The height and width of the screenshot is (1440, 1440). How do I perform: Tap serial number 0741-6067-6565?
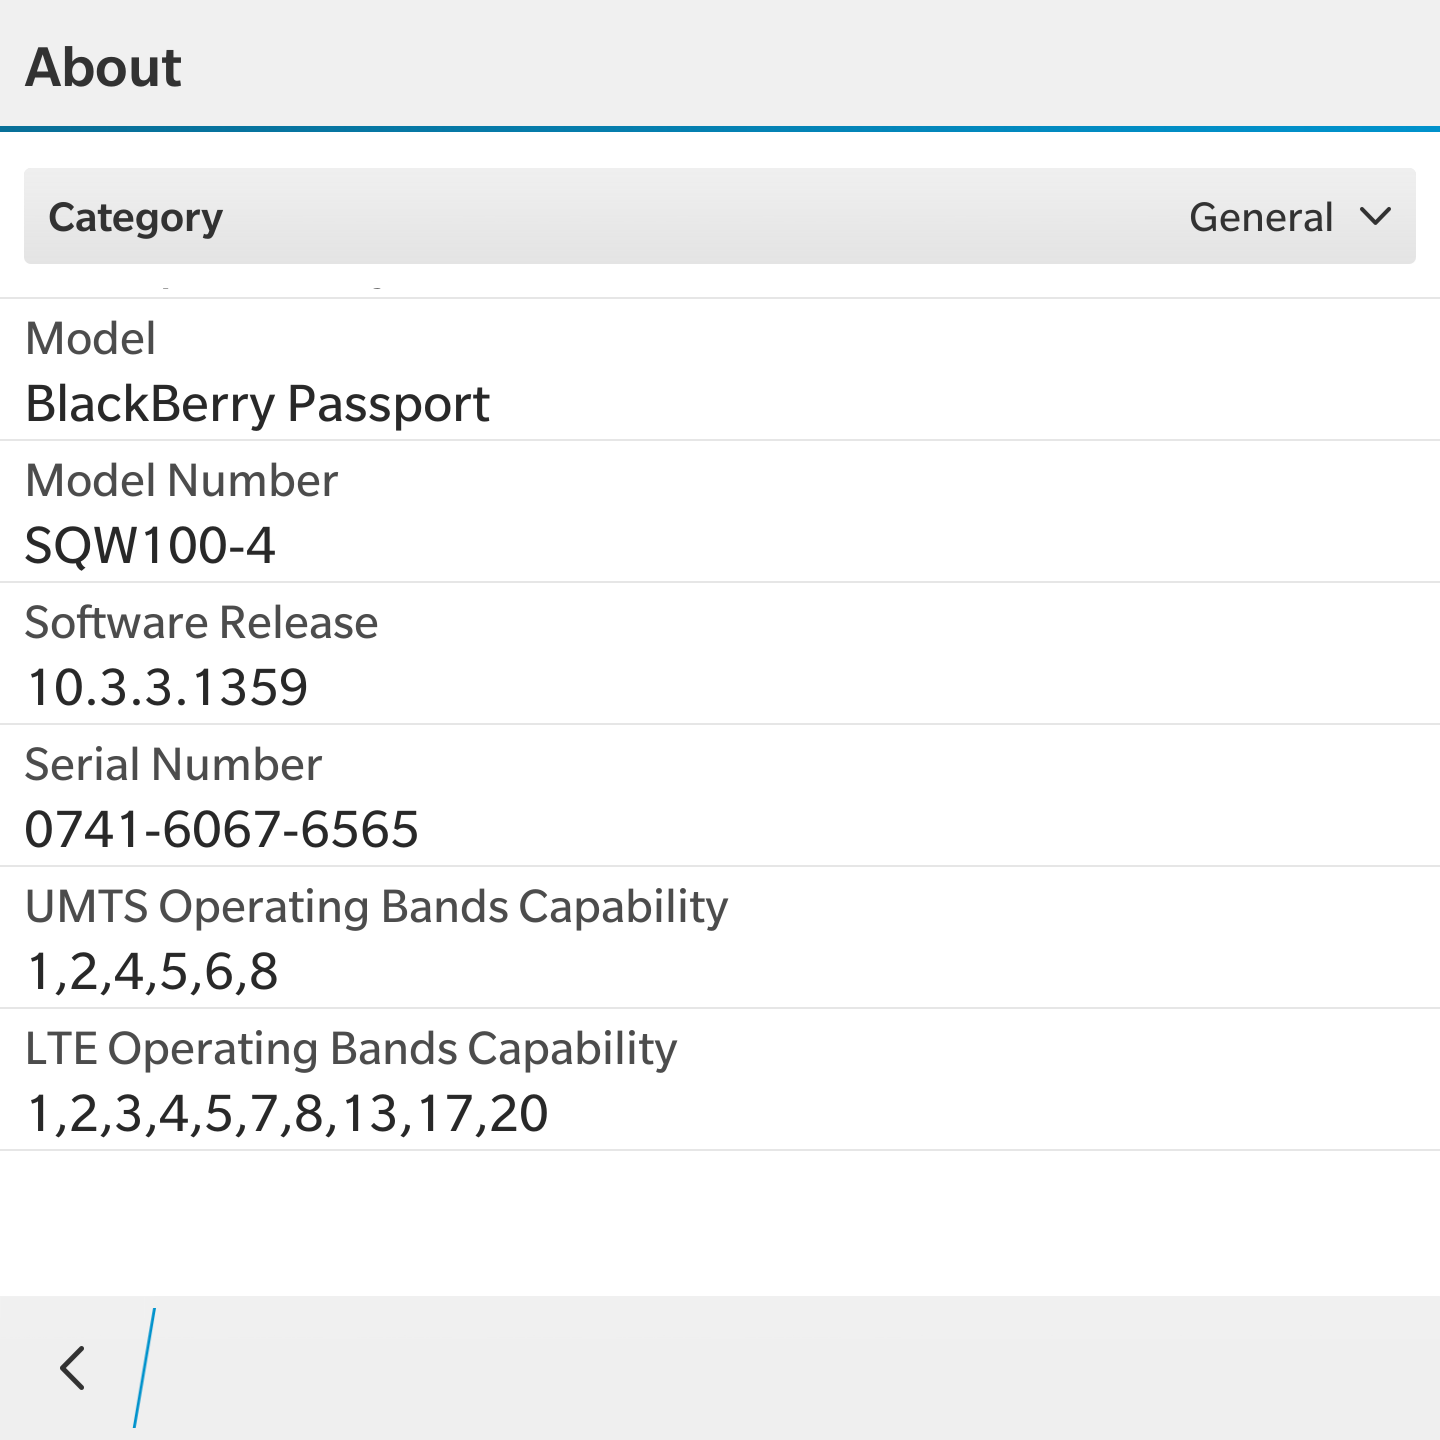pos(221,830)
